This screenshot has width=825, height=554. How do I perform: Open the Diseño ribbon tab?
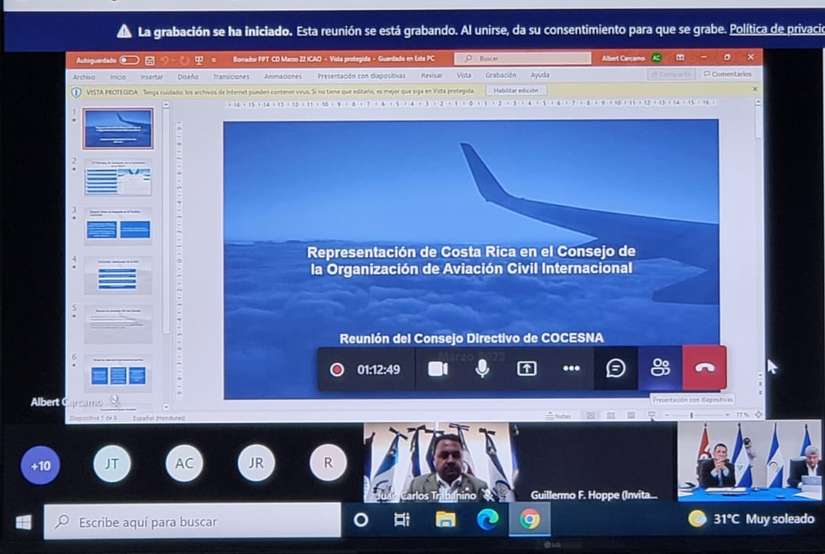coord(188,76)
